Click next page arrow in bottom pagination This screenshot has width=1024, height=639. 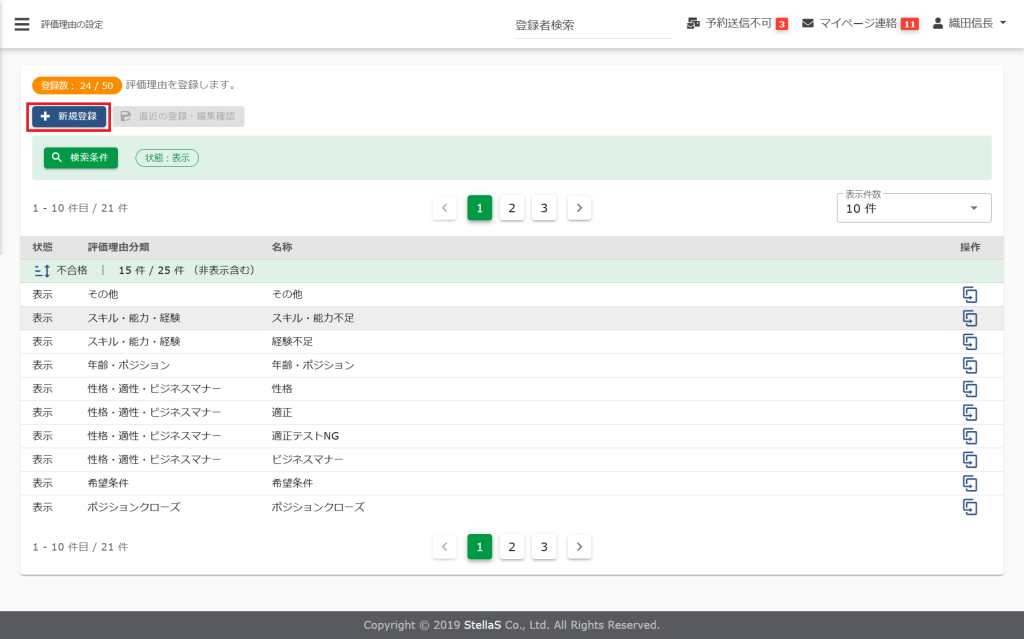579,547
